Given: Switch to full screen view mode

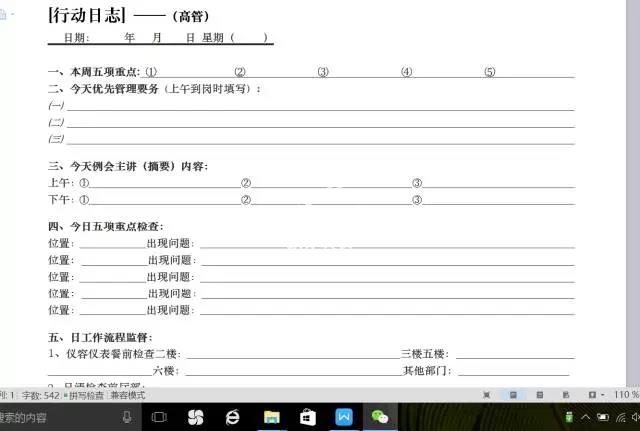Looking at the screenshot, I should [x=485, y=395].
